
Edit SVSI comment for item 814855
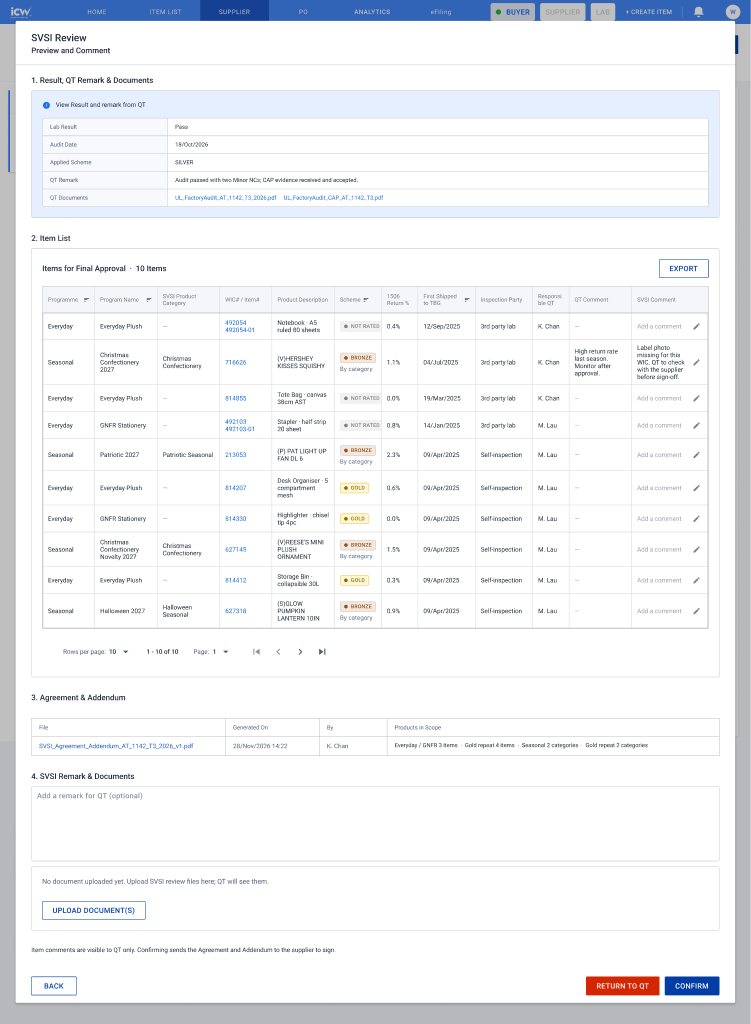(696, 398)
